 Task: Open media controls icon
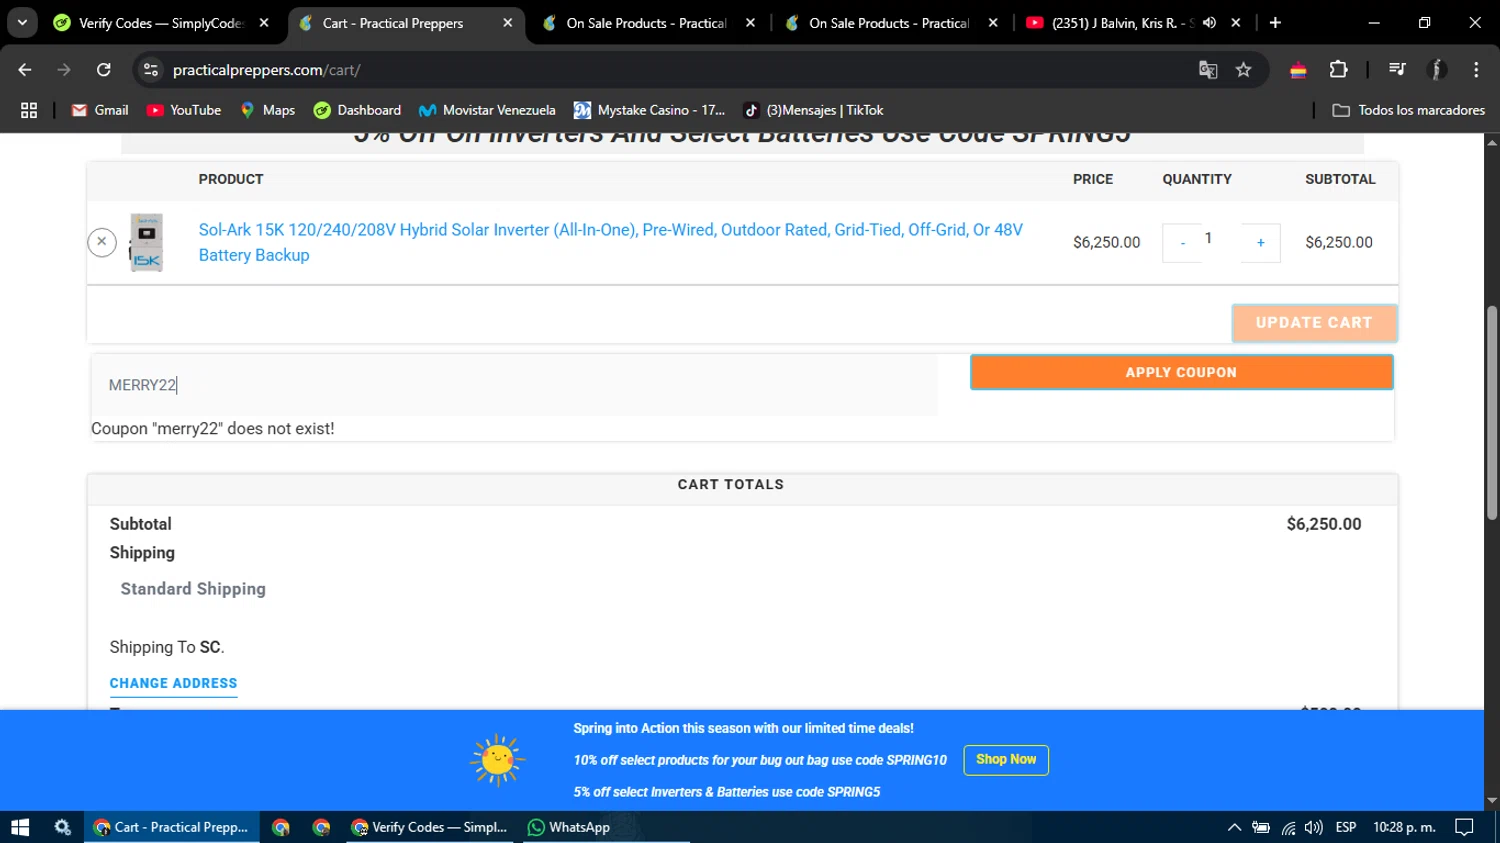pos(1397,70)
